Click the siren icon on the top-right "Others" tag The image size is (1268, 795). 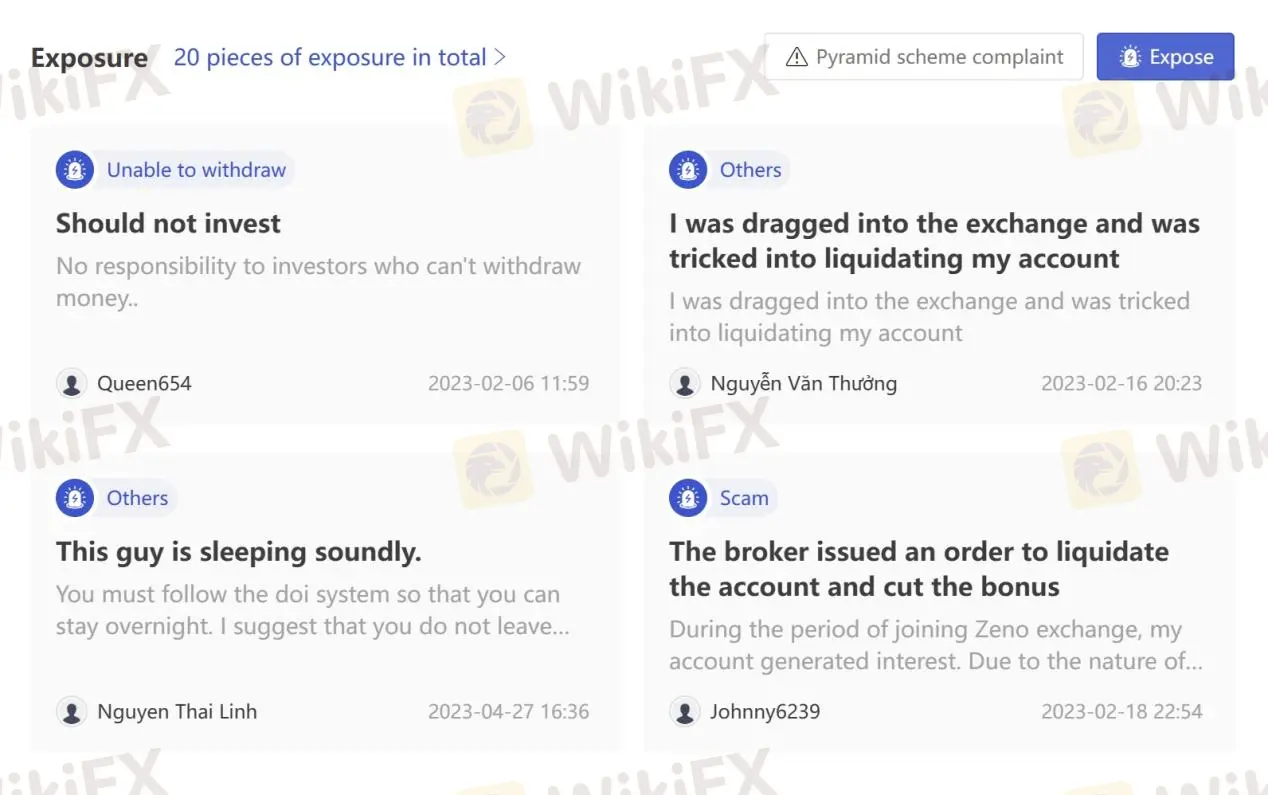coord(687,169)
